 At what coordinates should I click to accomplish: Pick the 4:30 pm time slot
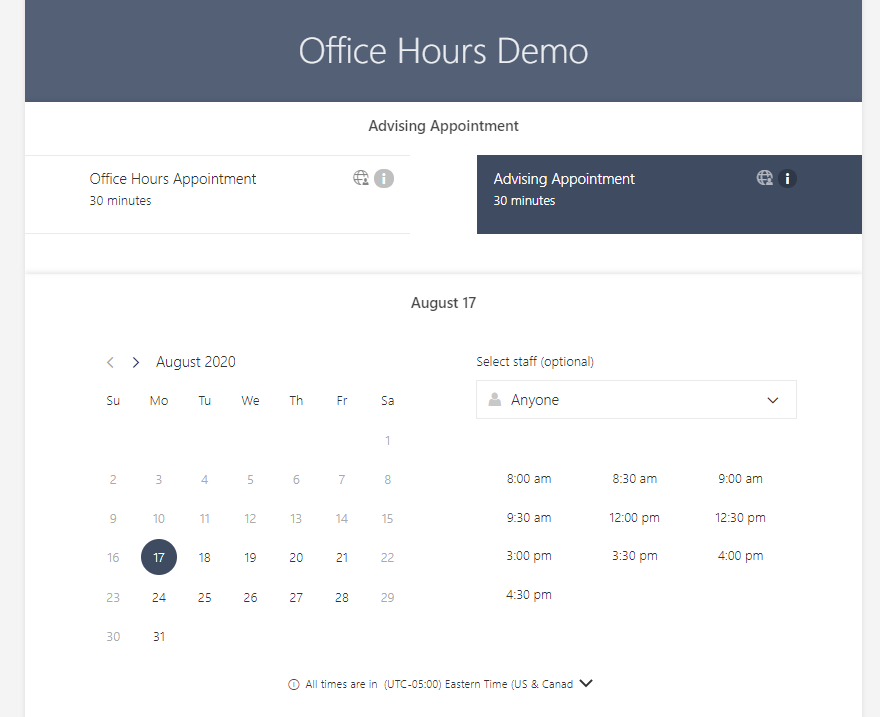coord(529,594)
